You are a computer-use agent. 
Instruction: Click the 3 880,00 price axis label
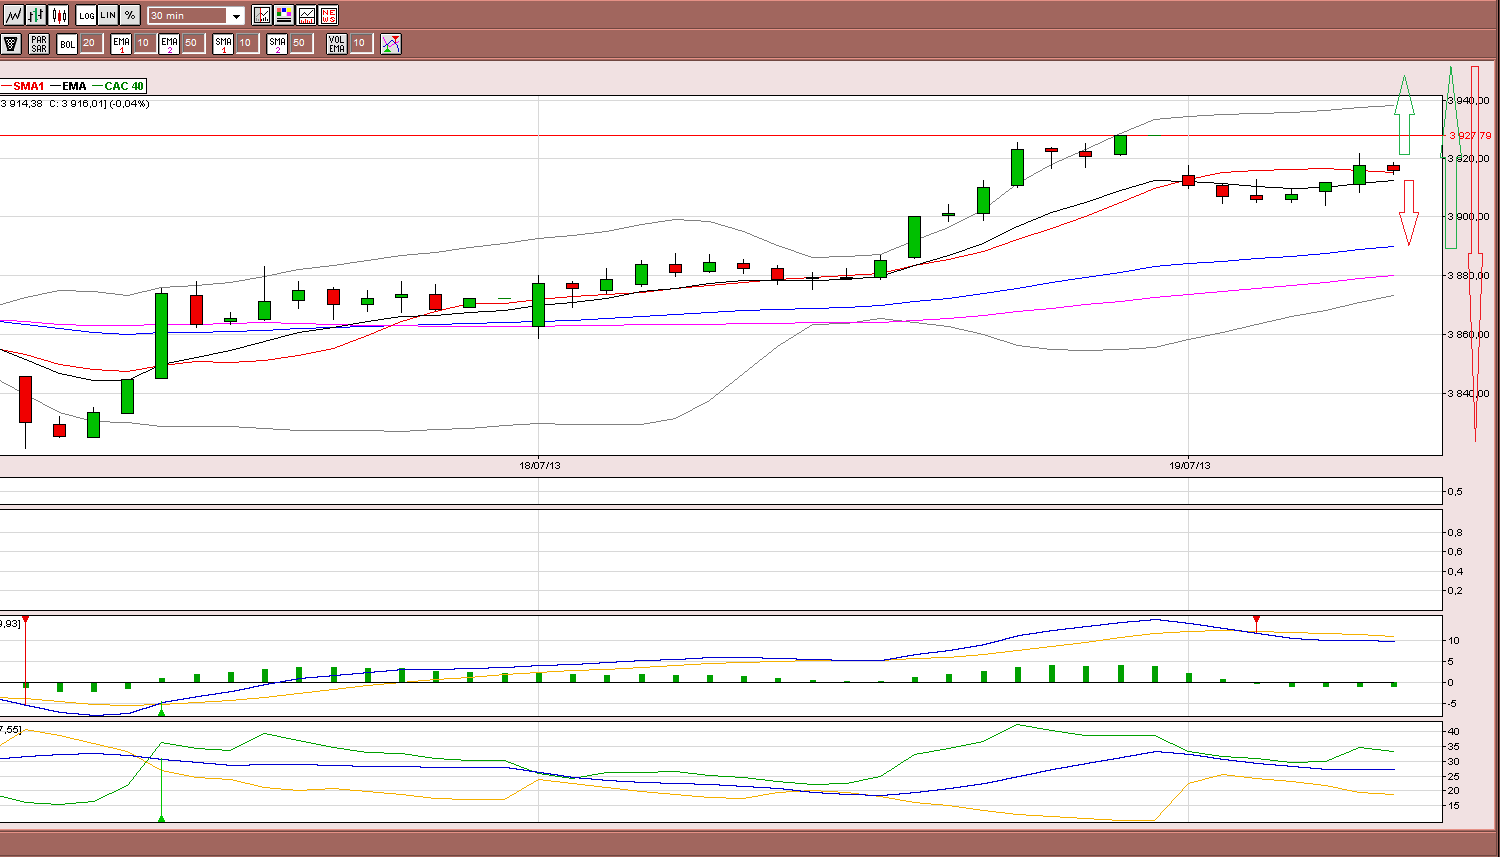[x=1470, y=276]
